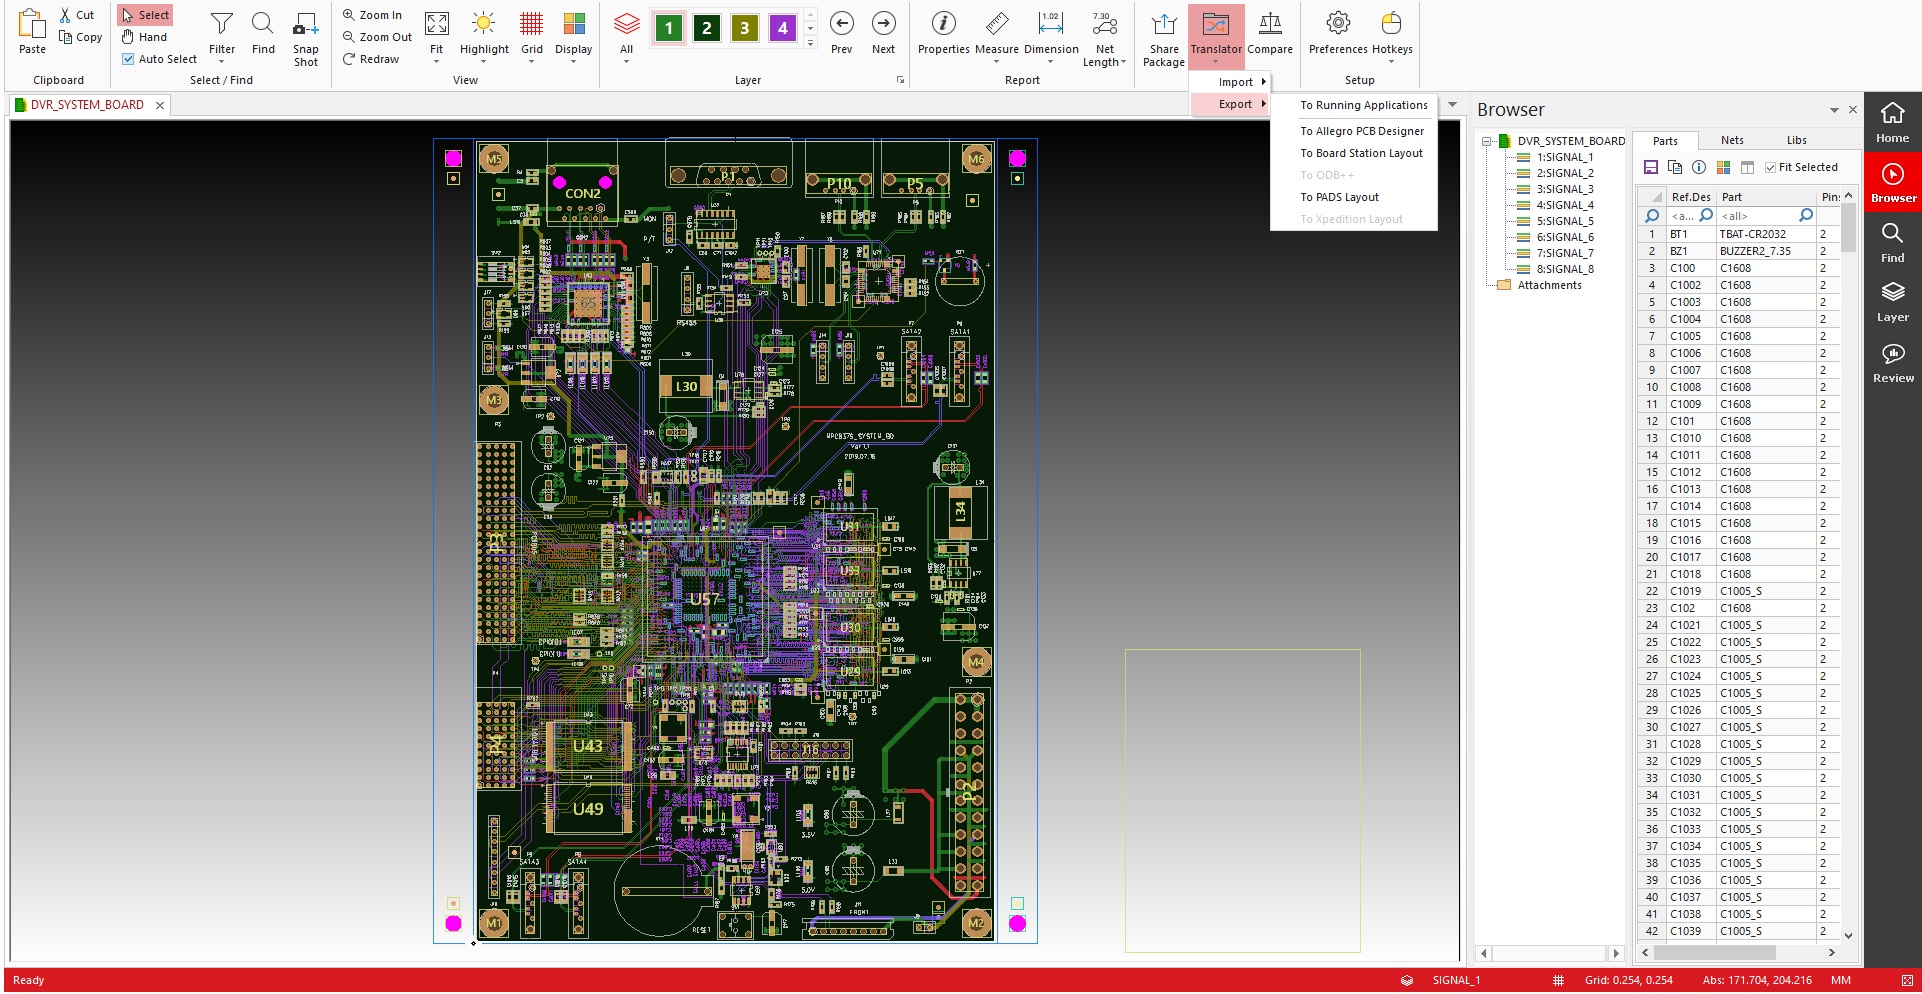The image size is (1922, 994).
Task: Select the purple layer 4 swatch
Action: 782,28
